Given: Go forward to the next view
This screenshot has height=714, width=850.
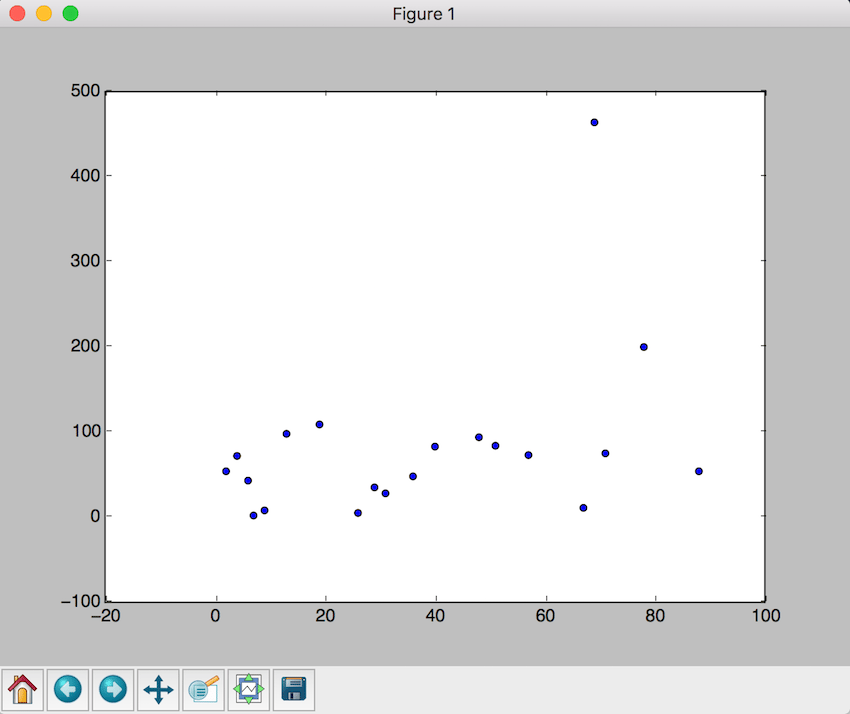Looking at the screenshot, I should coord(113,690).
